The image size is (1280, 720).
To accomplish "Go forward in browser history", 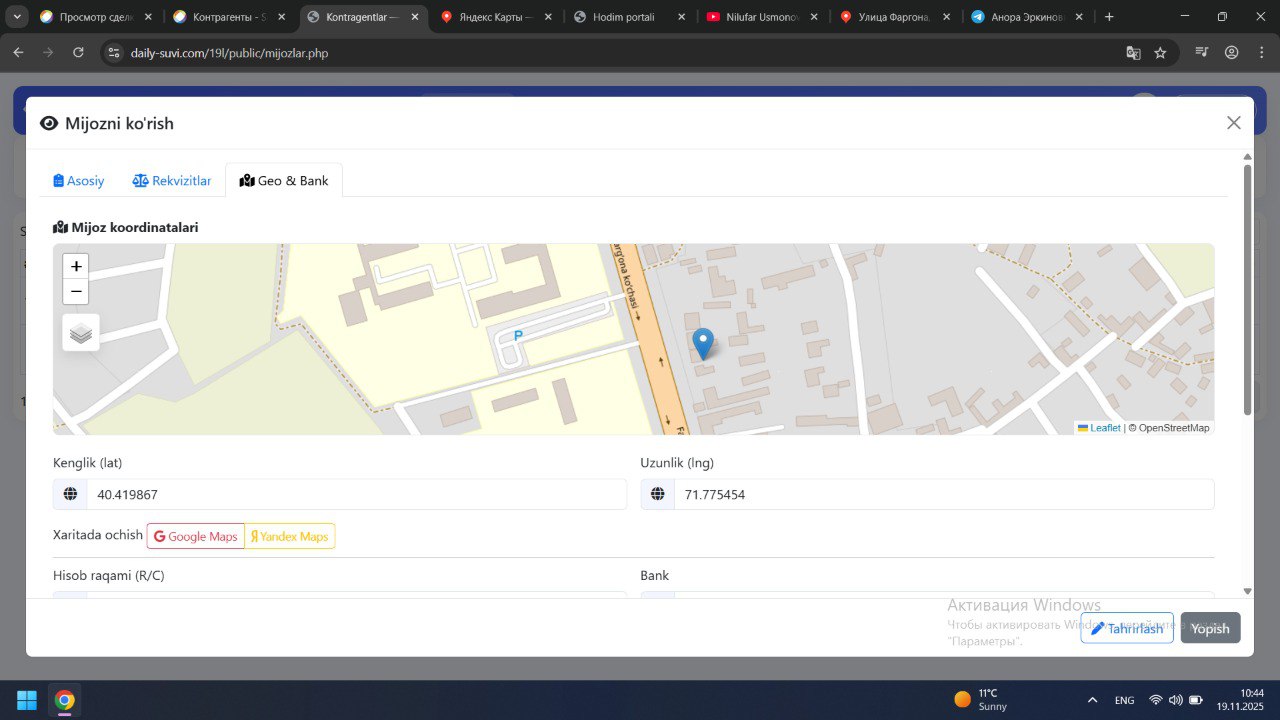I will tap(48, 52).
